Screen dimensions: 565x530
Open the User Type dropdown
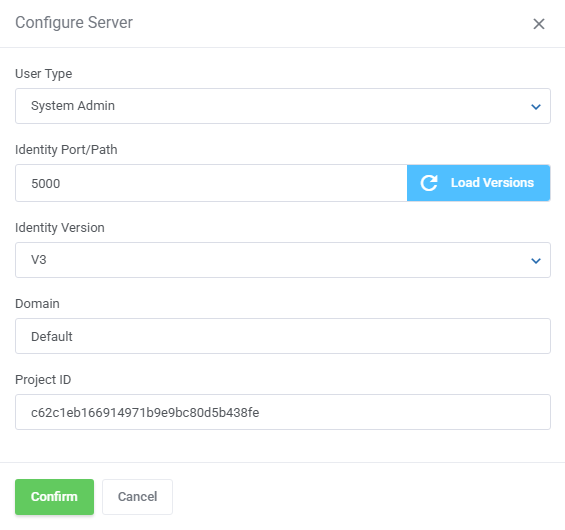[x=283, y=106]
